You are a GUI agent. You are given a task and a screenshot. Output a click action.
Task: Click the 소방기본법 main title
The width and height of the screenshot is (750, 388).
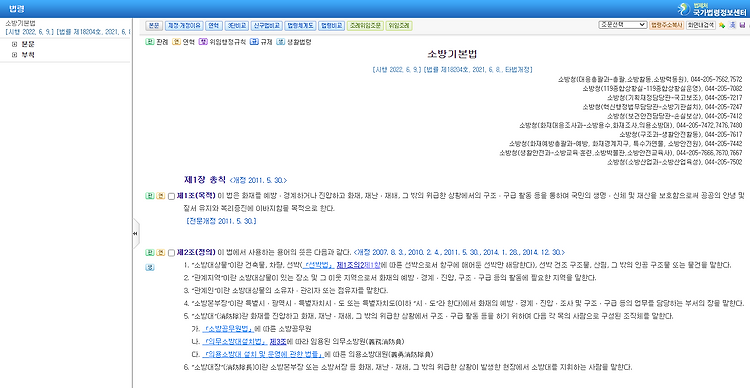(452, 54)
